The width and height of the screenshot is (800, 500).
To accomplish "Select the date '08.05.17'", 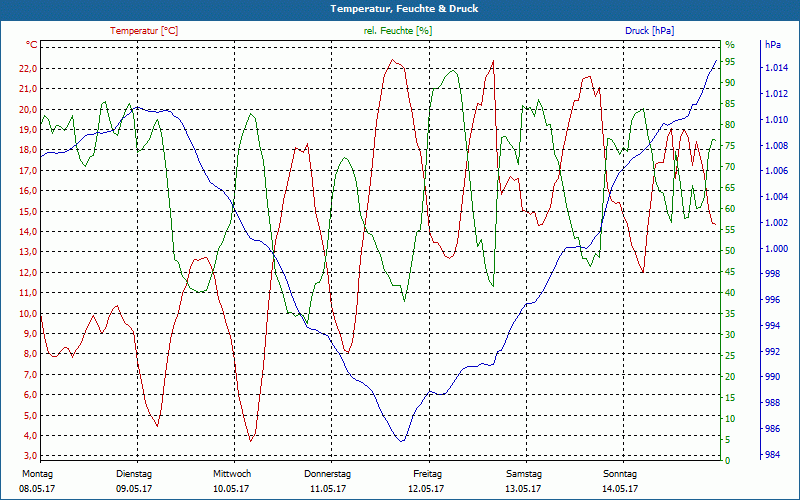I will [x=37, y=489].
